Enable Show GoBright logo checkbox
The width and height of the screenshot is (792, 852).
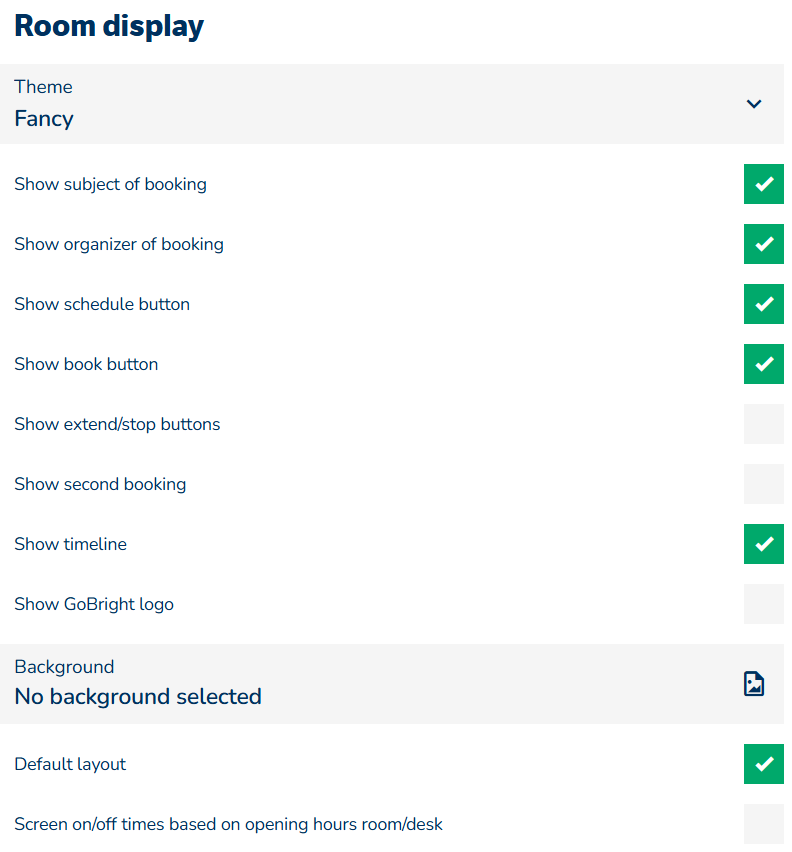tap(763, 604)
